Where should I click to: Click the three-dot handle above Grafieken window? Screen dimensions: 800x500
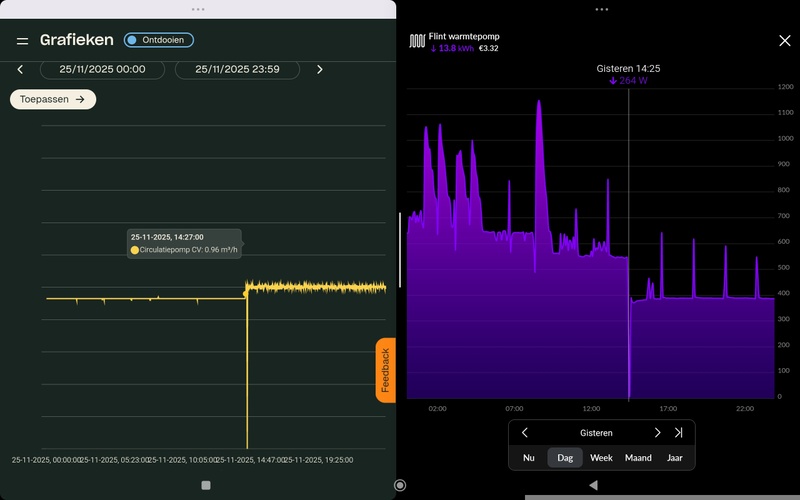pyautogui.click(x=198, y=9)
